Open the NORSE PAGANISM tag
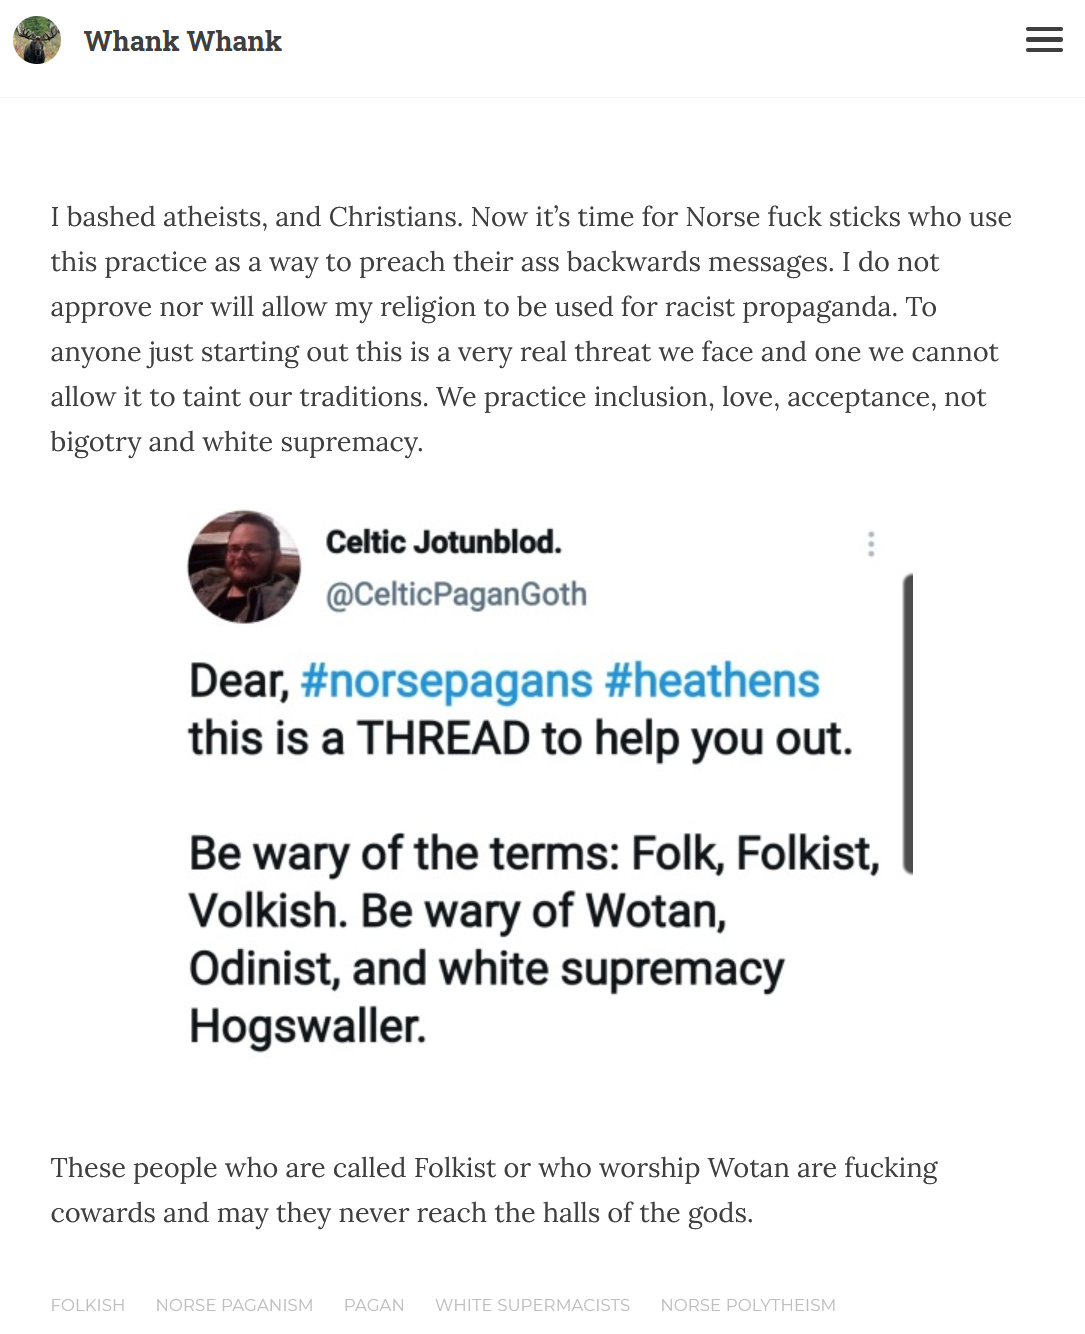The height and width of the screenshot is (1334, 1085). point(234,1305)
